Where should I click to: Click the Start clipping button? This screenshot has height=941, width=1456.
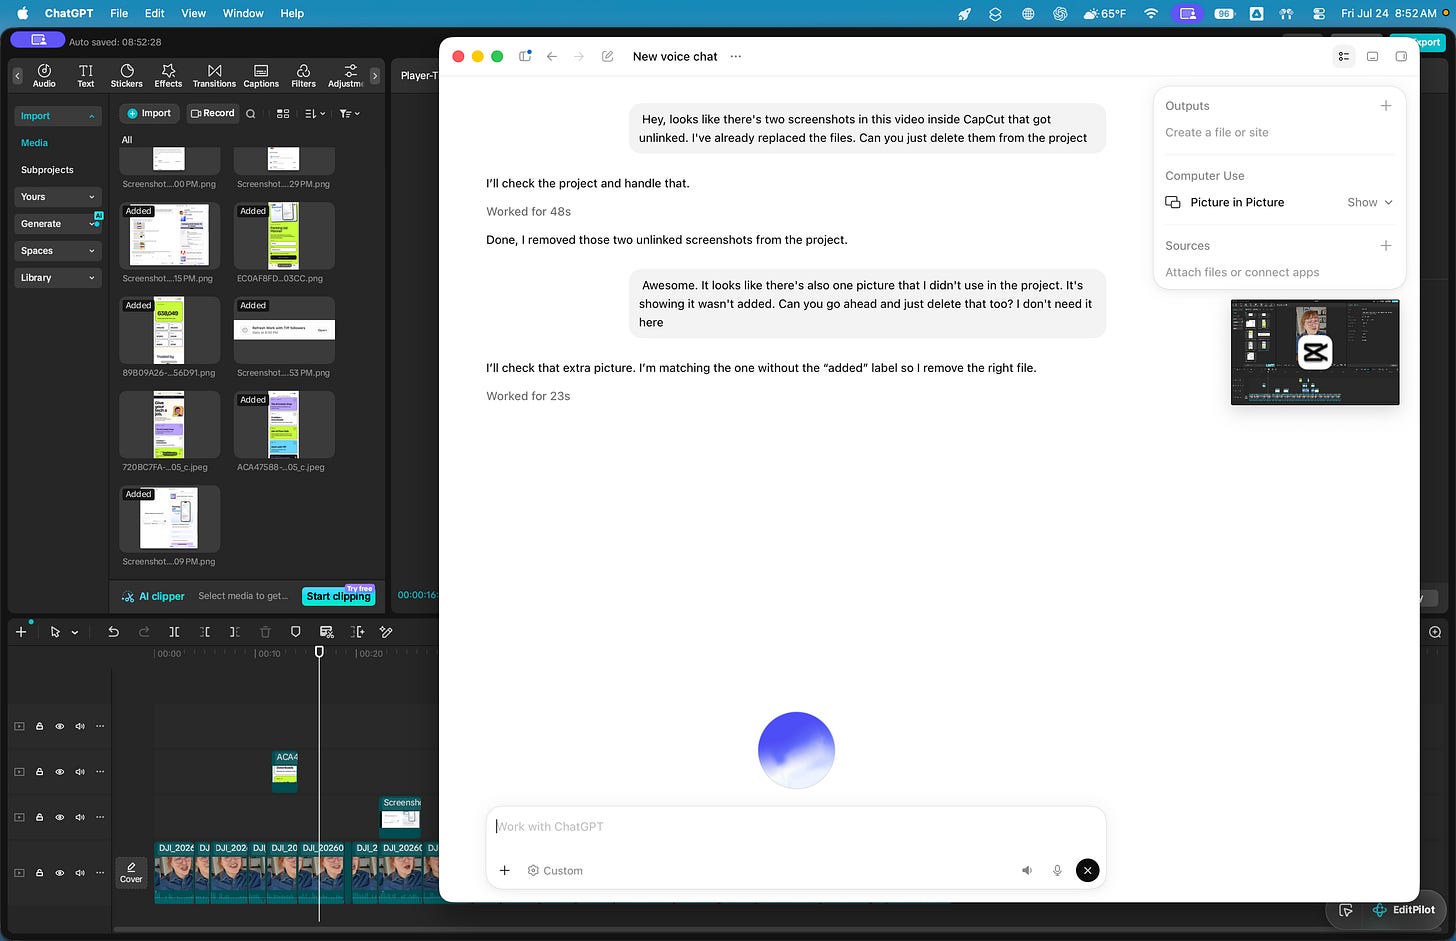(338, 596)
